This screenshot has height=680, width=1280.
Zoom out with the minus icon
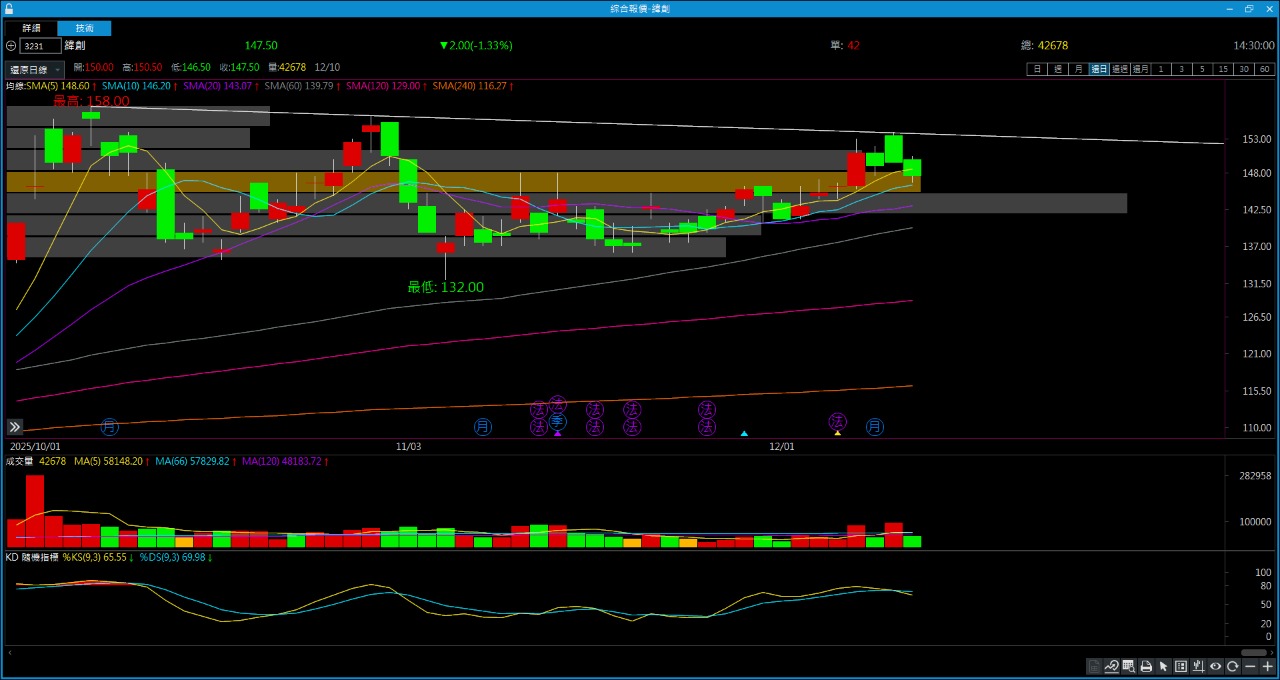coord(1250,667)
